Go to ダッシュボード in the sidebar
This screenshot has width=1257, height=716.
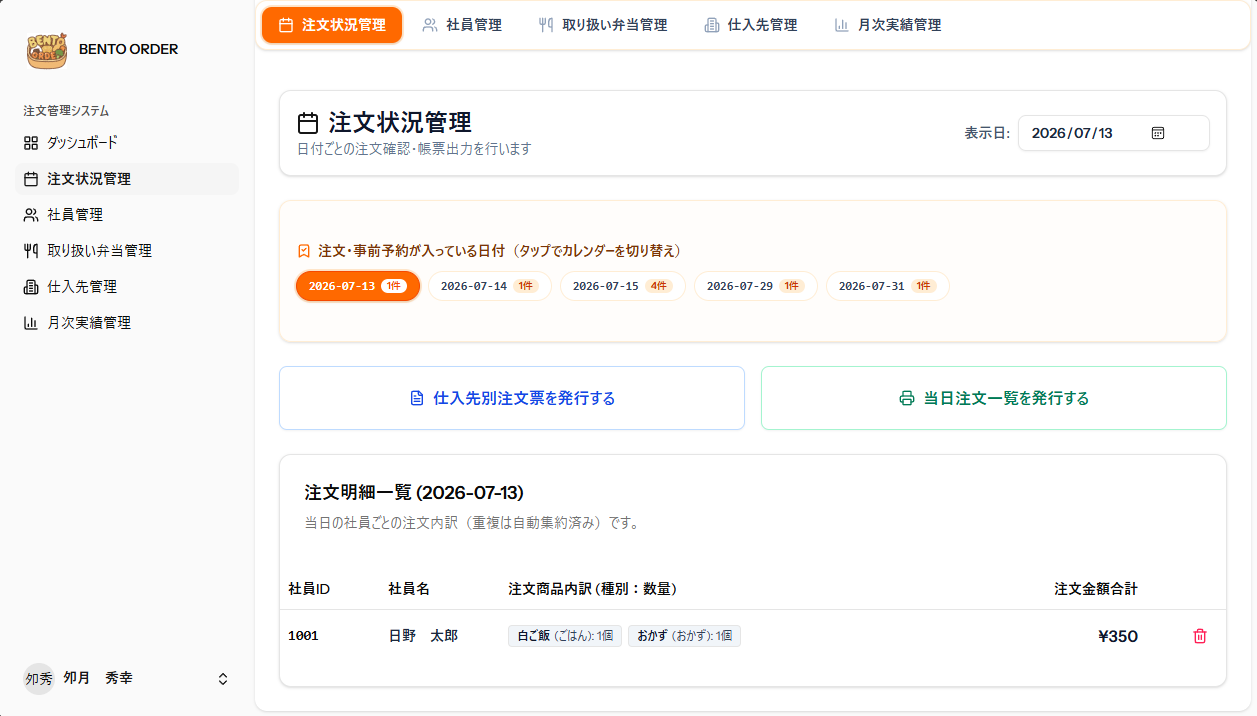pyautogui.click(x=127, y=143)
